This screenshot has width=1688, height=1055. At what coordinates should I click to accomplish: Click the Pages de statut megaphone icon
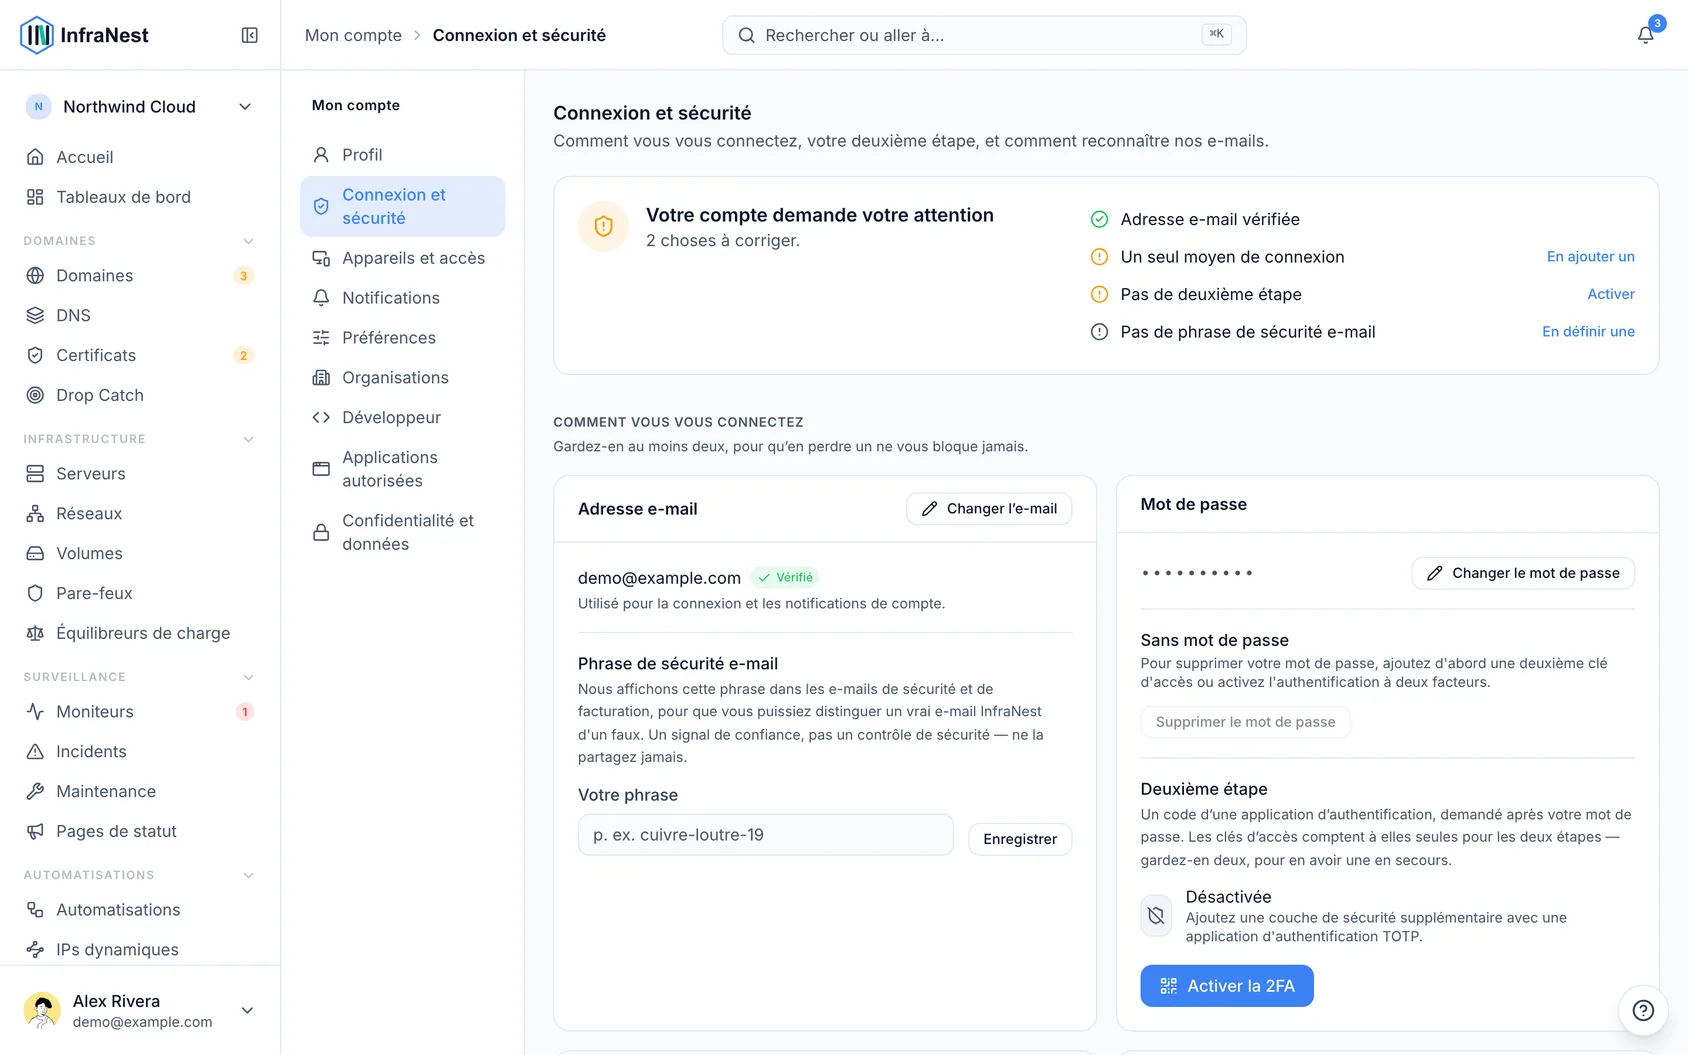pos(35,831)
